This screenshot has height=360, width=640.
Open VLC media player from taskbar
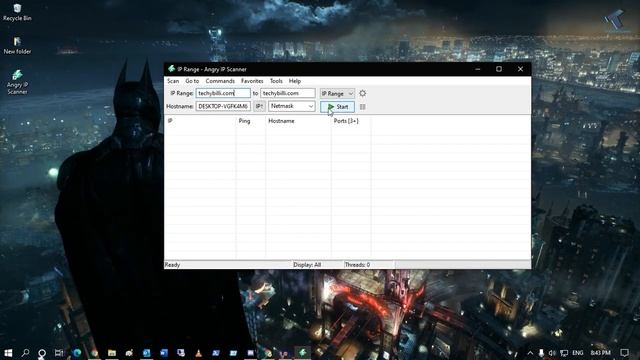tap(198, 353)
